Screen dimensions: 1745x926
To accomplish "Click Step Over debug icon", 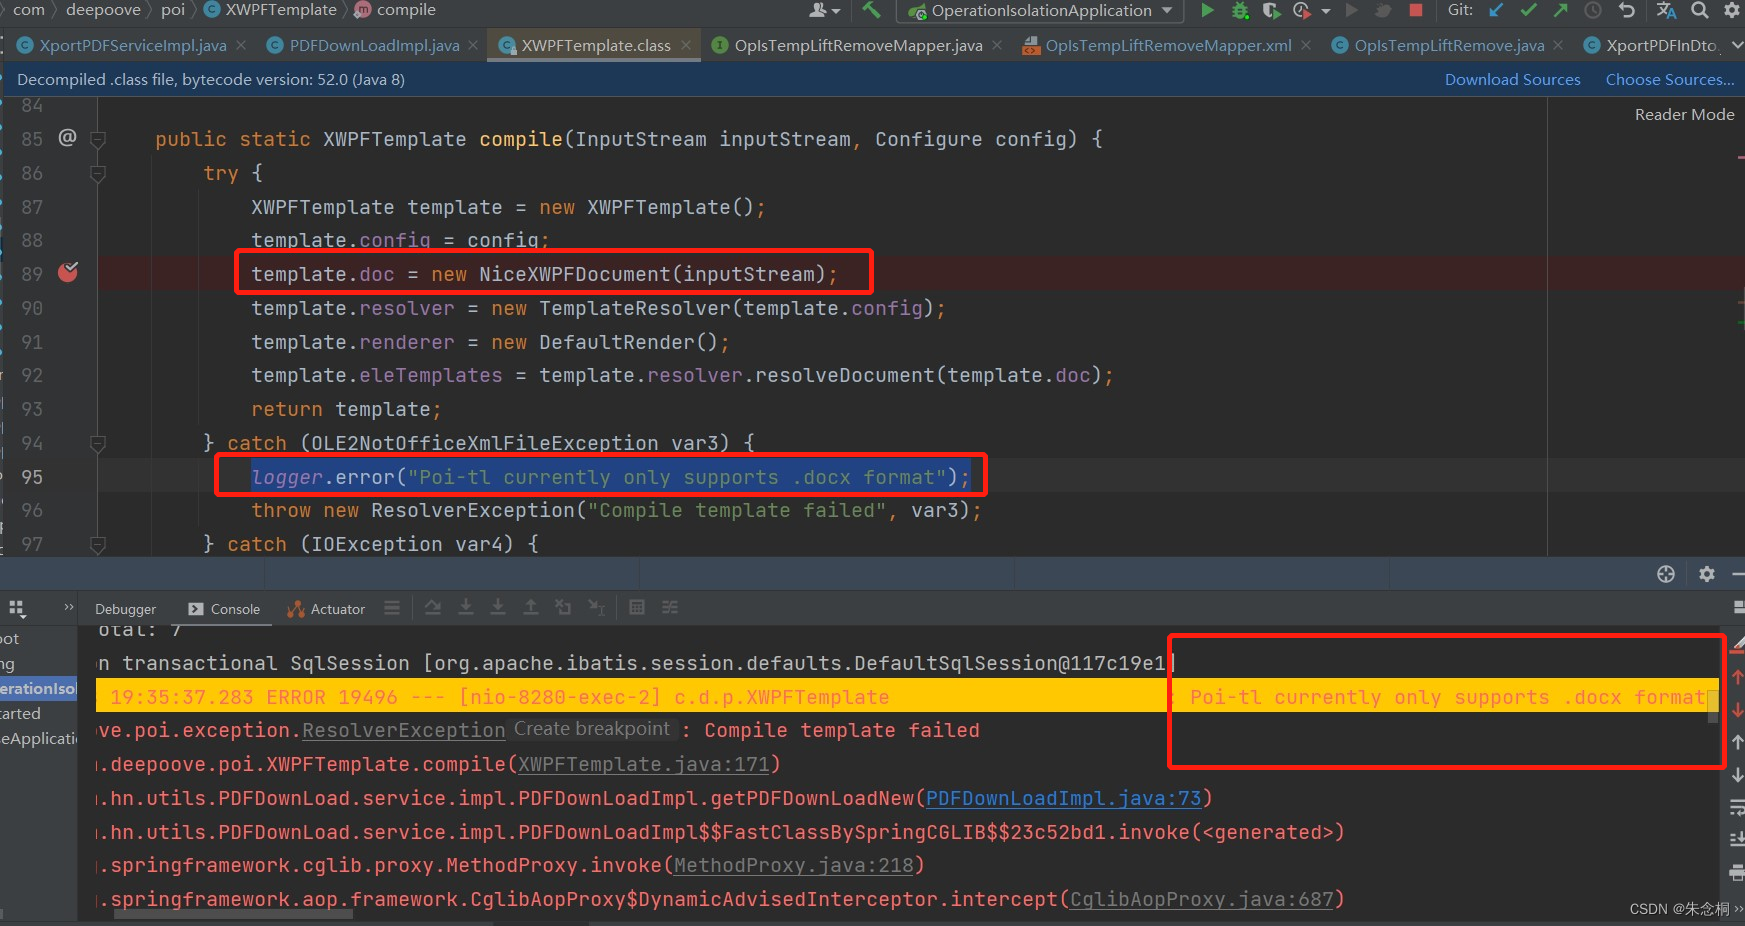I will (x=433, y=607).
